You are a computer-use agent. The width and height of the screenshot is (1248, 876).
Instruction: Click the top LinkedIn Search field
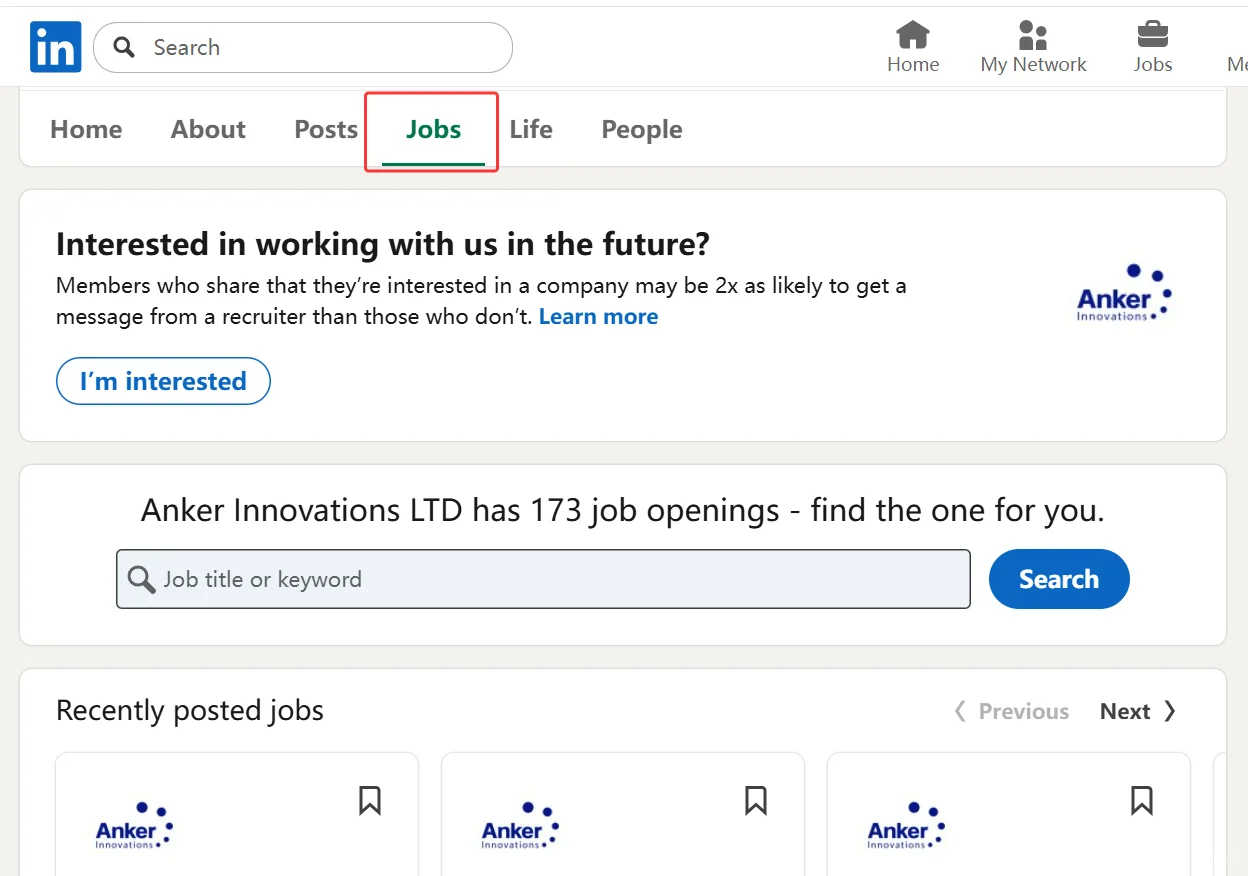(x=303, y=47)
